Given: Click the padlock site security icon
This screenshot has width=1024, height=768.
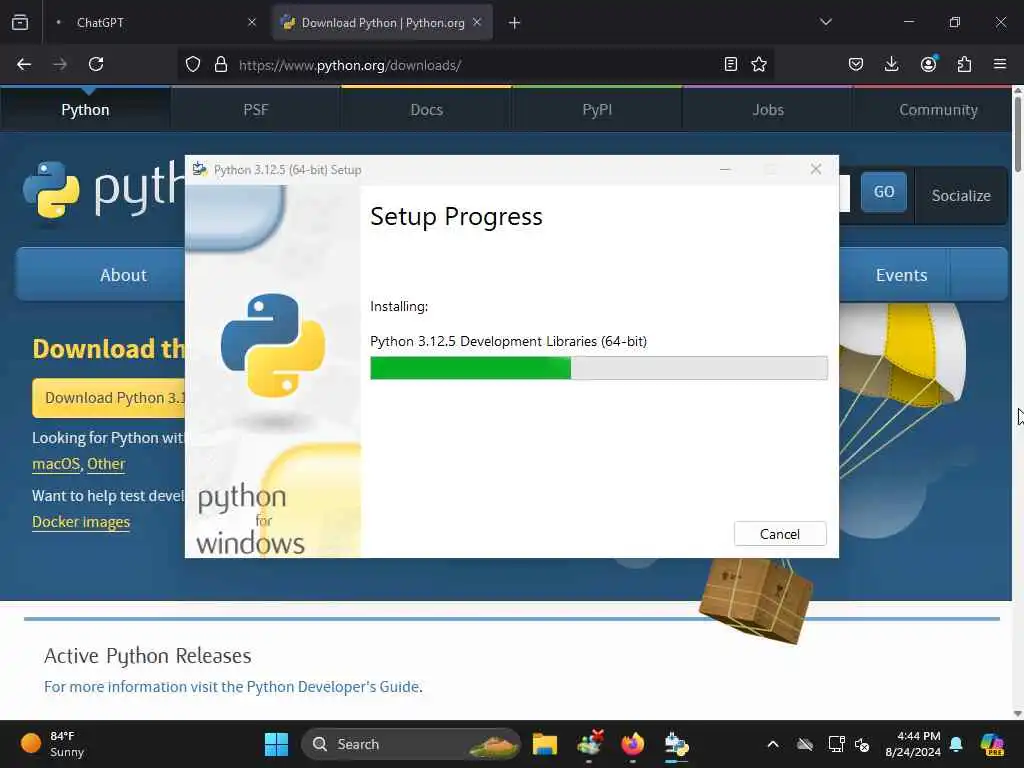Looking at the screenshot, I should (221, 64).
